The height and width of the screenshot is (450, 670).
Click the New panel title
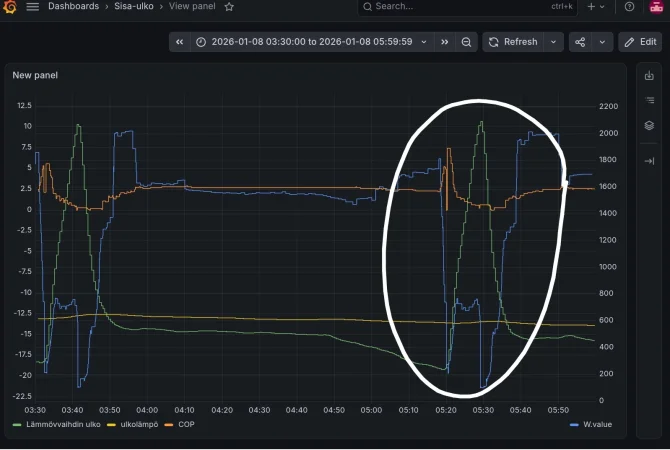(x=35, y=75)
